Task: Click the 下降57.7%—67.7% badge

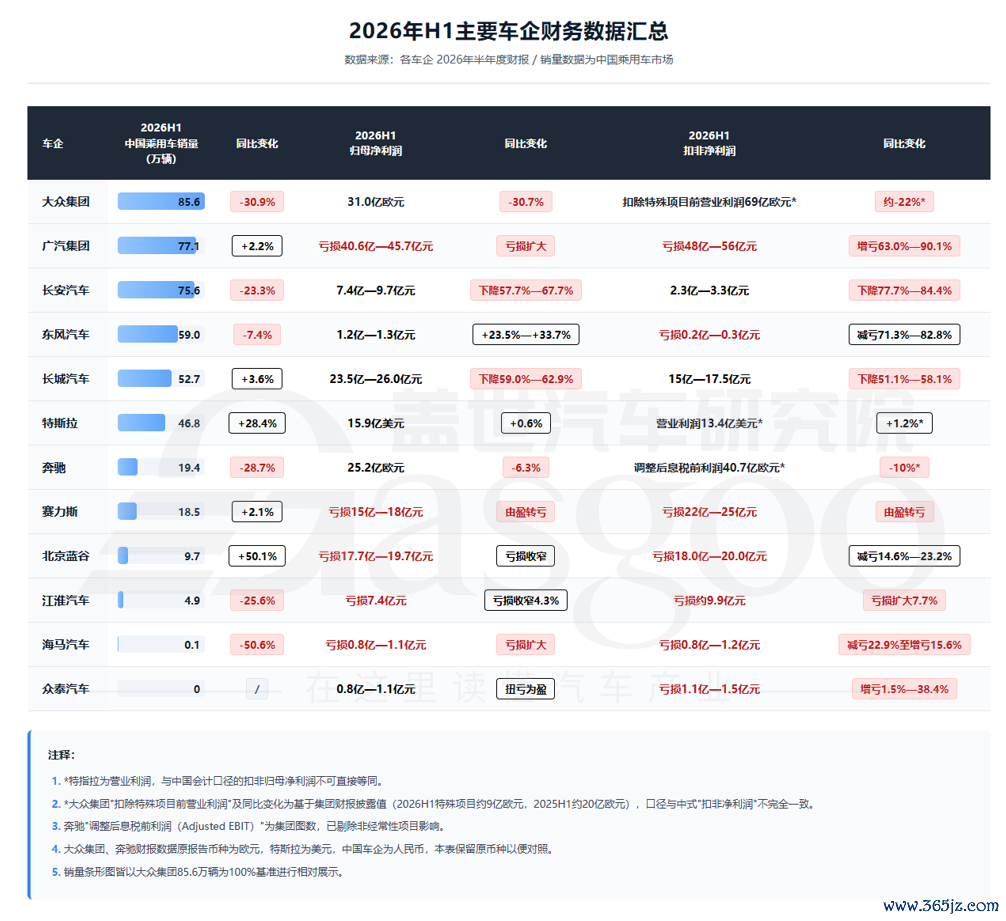Action: [x=525, y=290]
